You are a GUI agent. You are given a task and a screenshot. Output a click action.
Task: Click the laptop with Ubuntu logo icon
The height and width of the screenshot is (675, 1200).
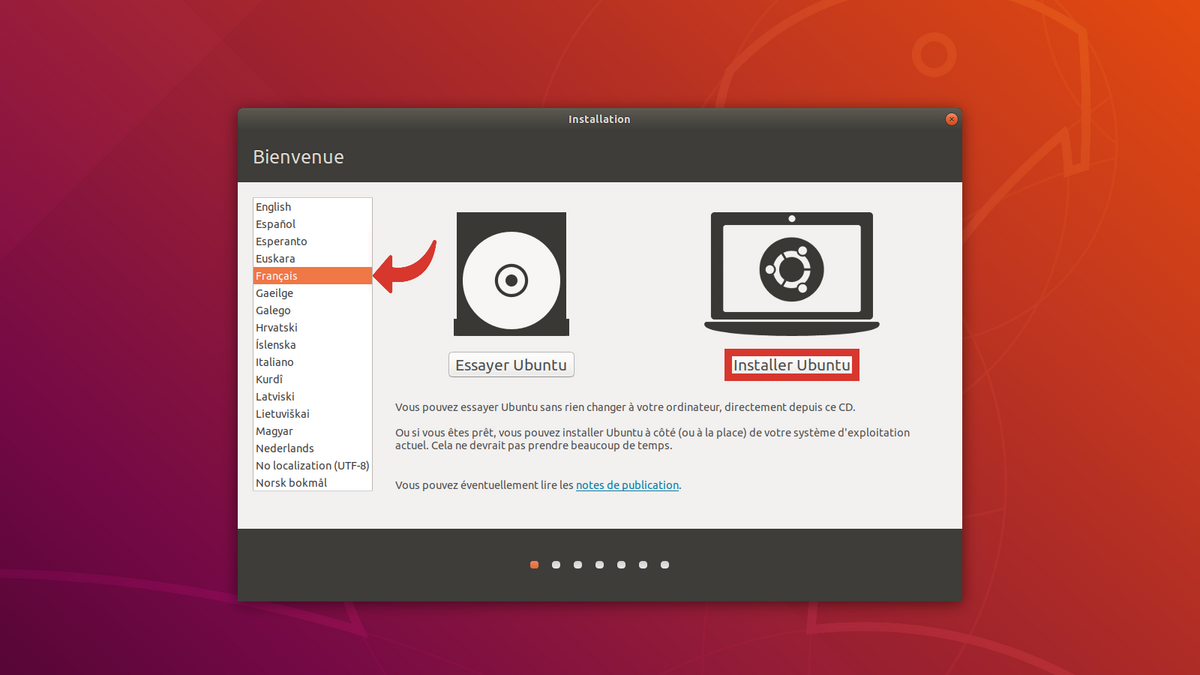[x=791, y=272]
